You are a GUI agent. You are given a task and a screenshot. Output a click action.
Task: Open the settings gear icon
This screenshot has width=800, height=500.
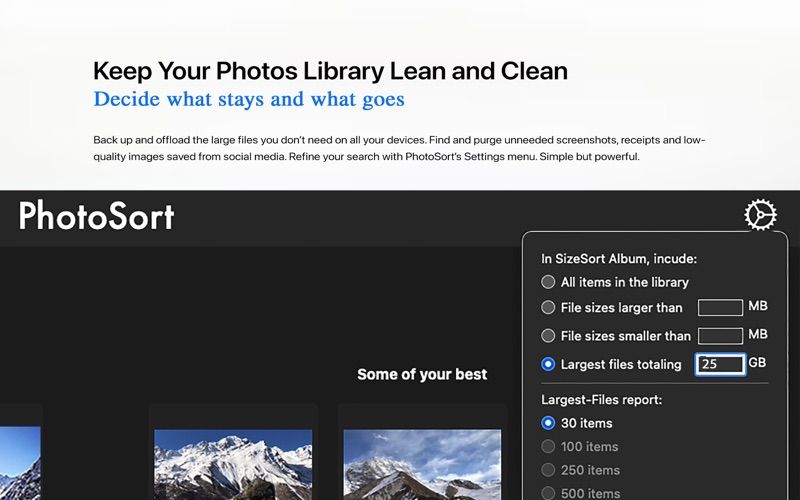pos(760,214)
